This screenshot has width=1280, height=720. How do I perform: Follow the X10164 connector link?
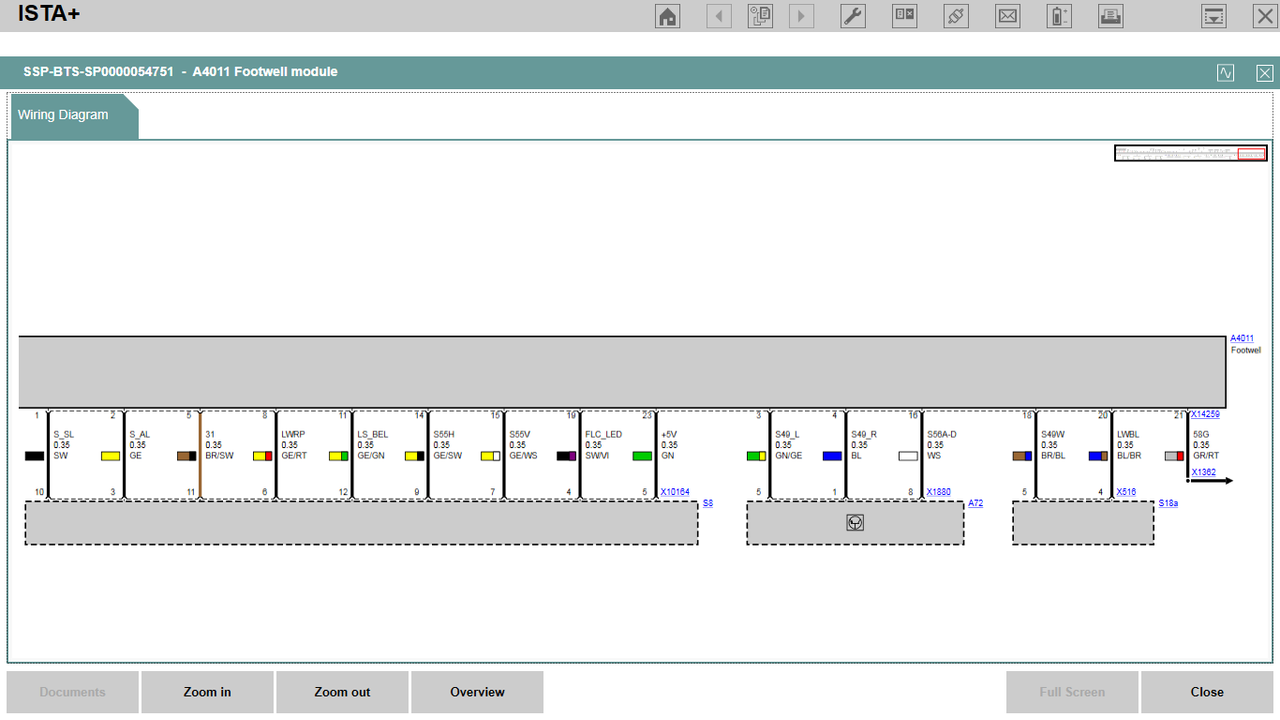click(x=675, y=492)
